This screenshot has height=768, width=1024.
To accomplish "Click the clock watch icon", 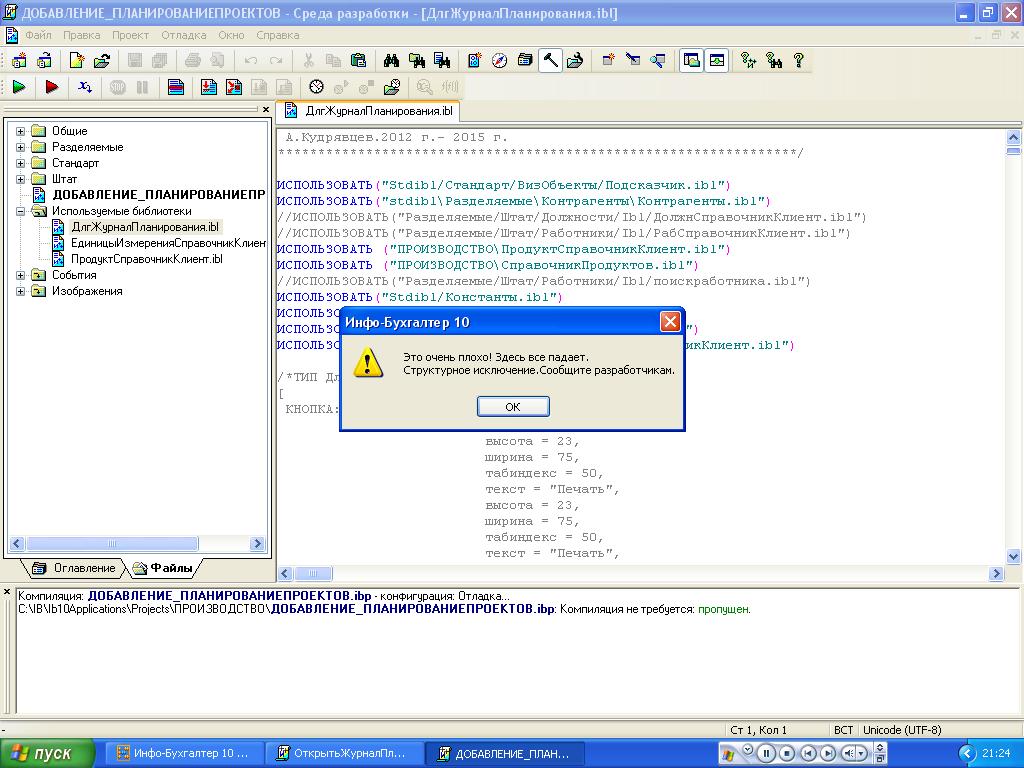I will [x=316, y=86].
